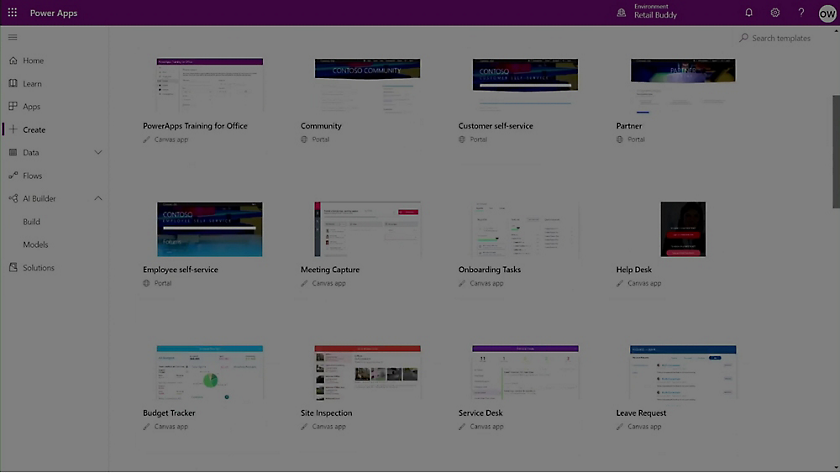Click globe icon under Partner
This screenshot has height=473, width=840.
tap(620, 139)
